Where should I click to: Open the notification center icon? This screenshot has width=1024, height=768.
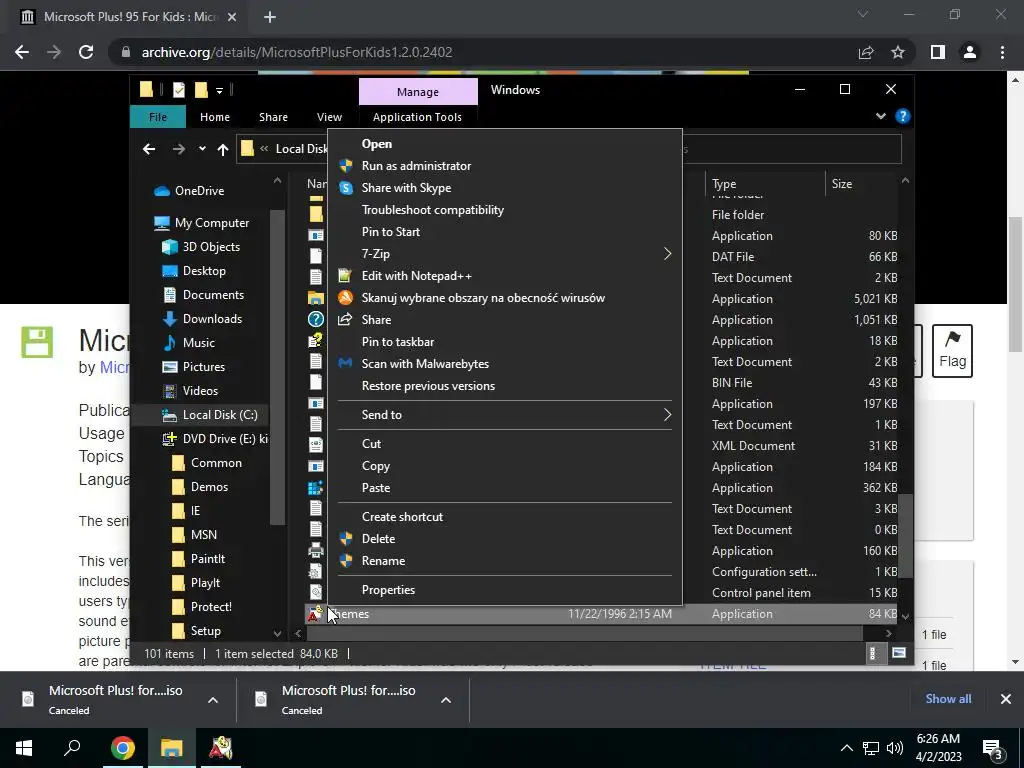click(992, 749)
